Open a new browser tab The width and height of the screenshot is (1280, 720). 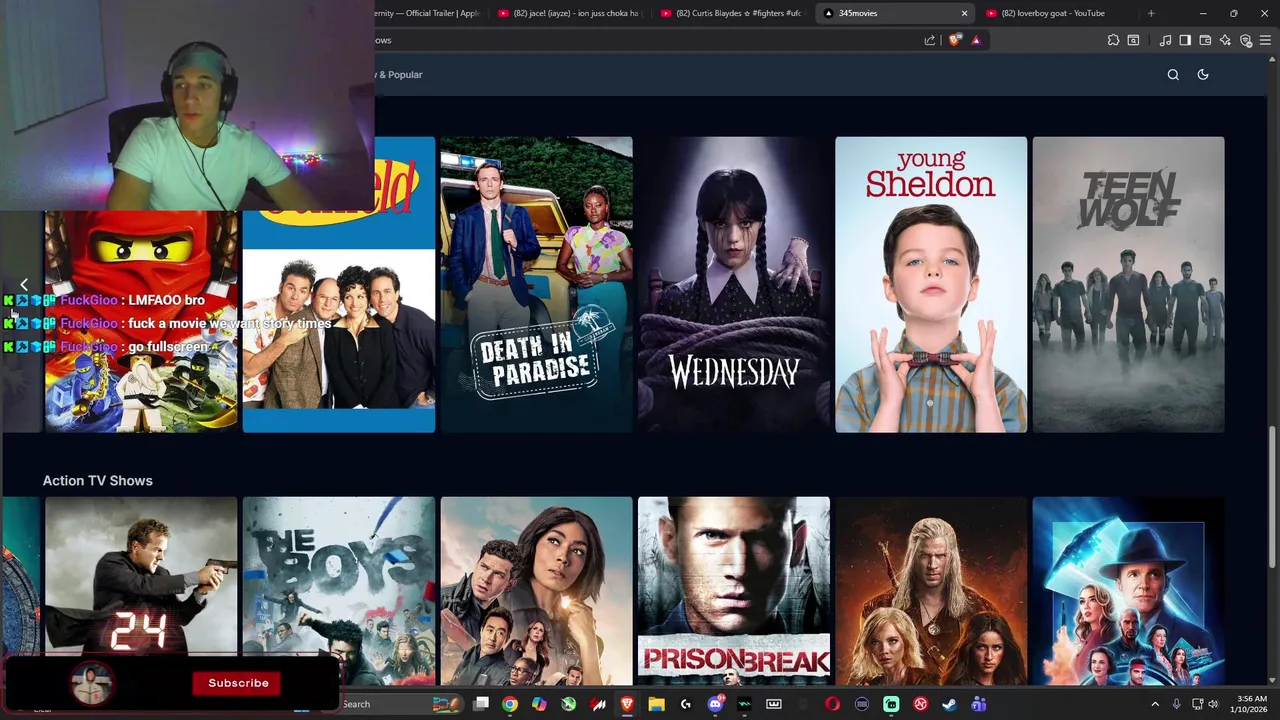(1151, 13)
